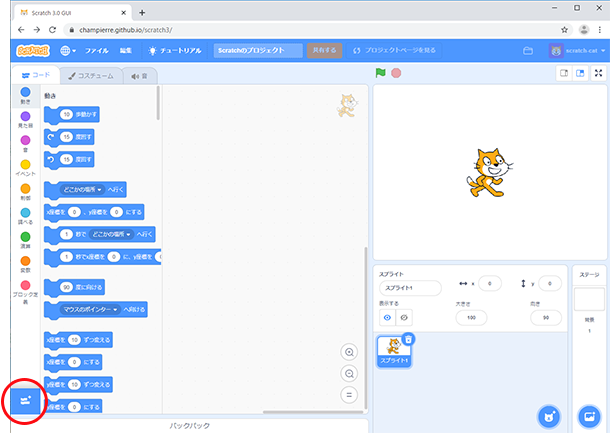
Task: Click the block palette vertical scrollbar
Action: tap(158, 103)
